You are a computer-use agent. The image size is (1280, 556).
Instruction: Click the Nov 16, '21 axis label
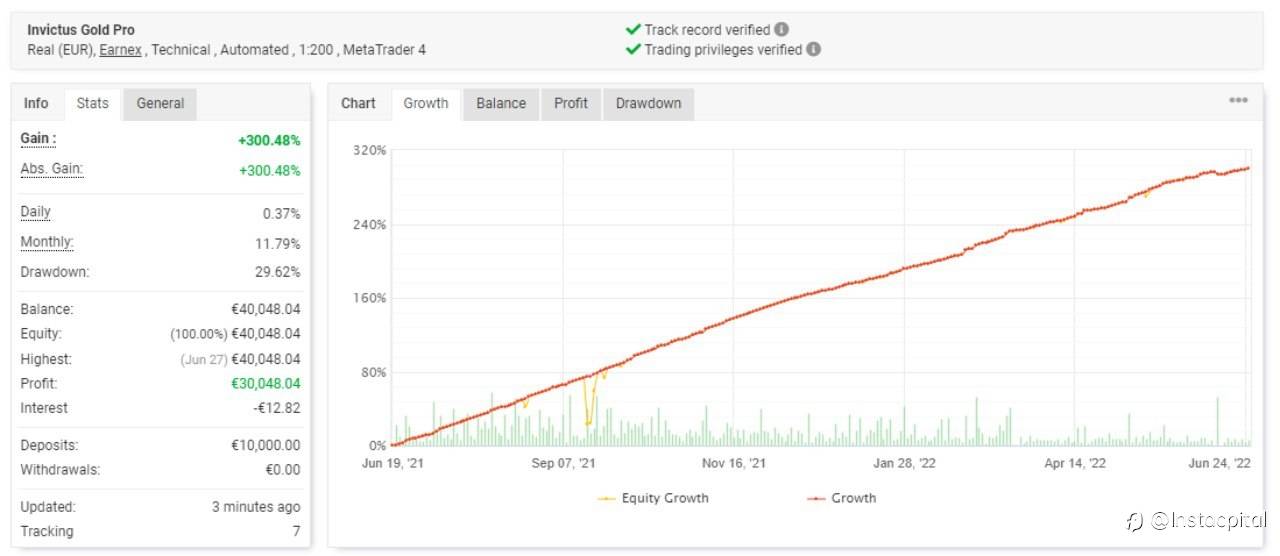734,463
